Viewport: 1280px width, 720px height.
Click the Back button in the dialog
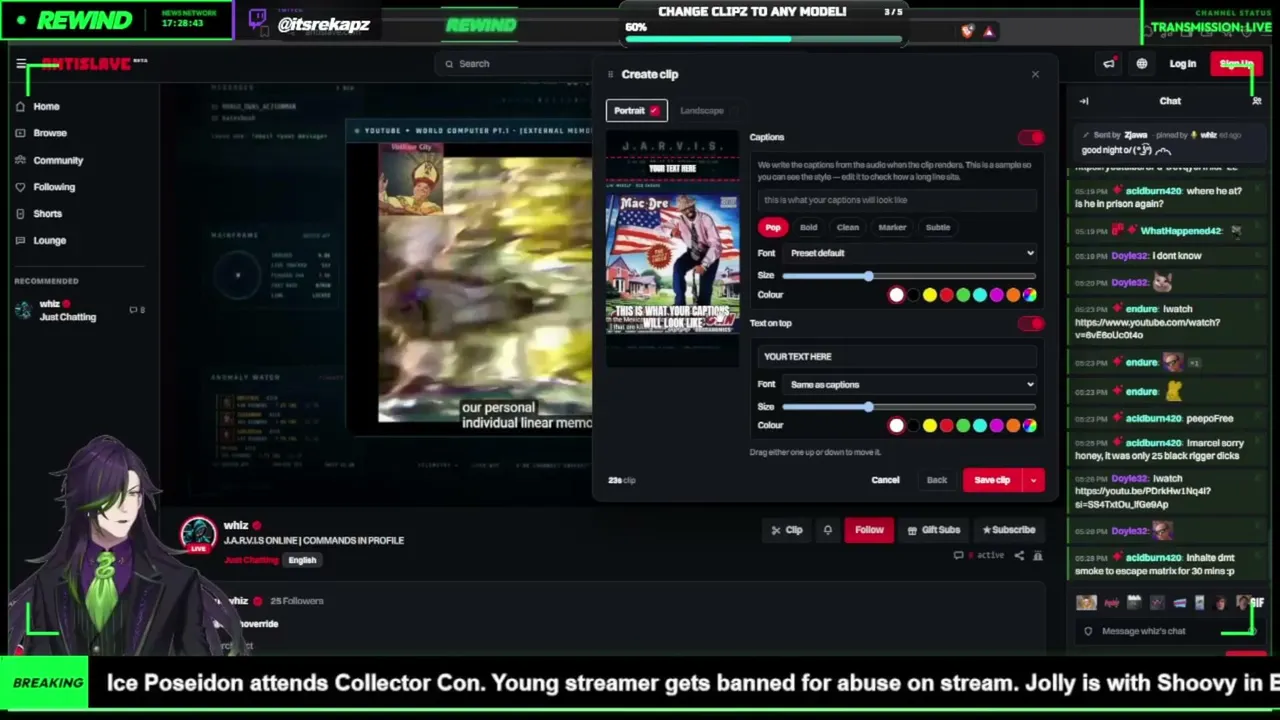936,480
